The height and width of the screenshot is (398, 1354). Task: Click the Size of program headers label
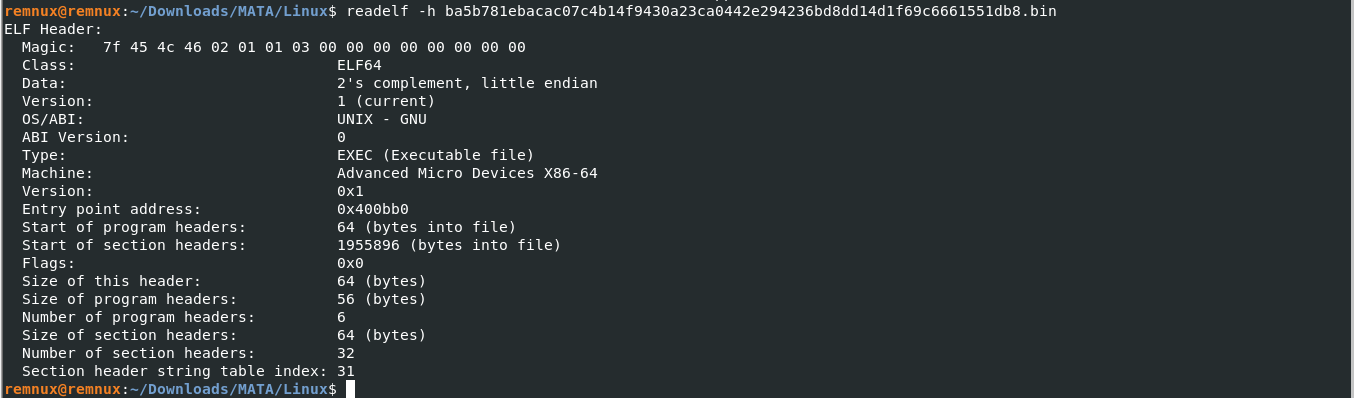pyautogui.click(x=129, y=299)
